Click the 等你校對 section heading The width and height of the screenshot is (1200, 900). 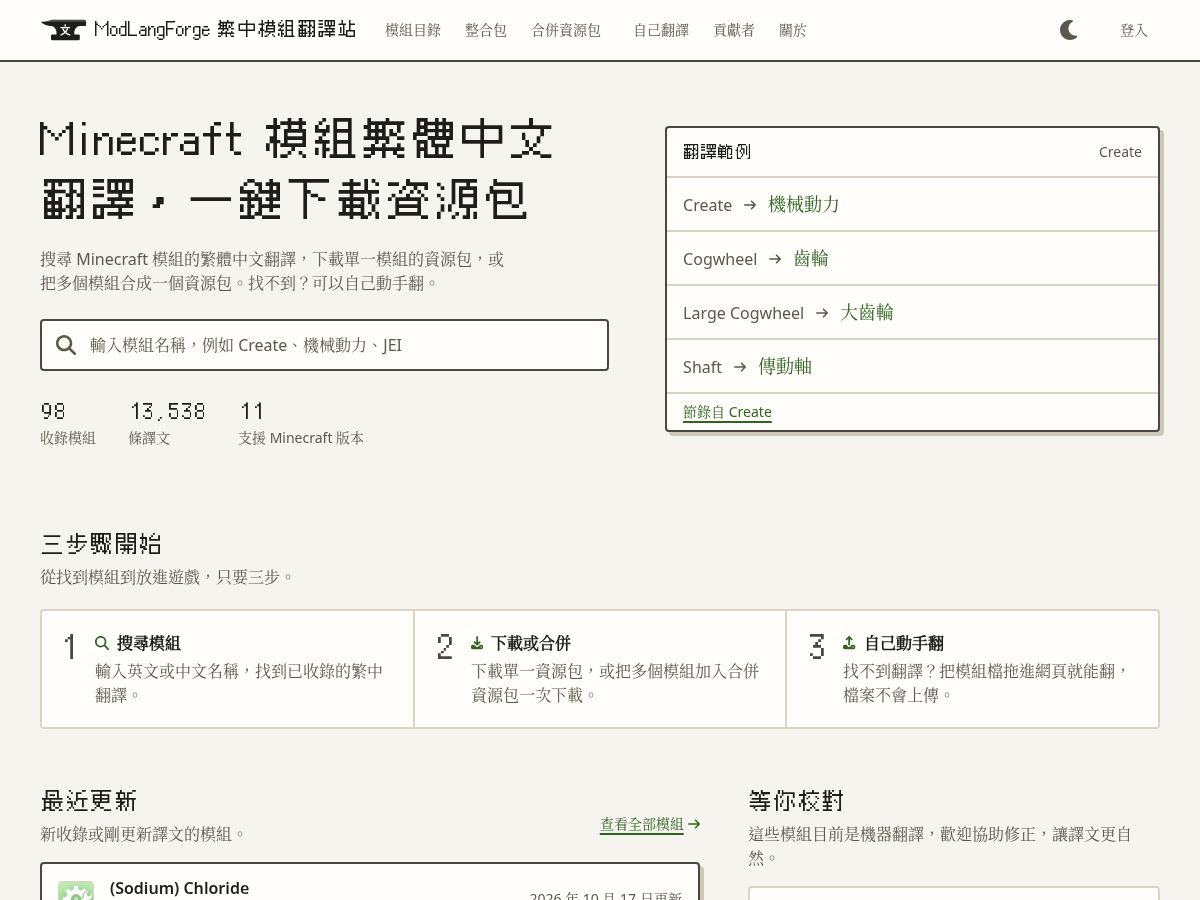pyautogui.click(x=796, y=801)
